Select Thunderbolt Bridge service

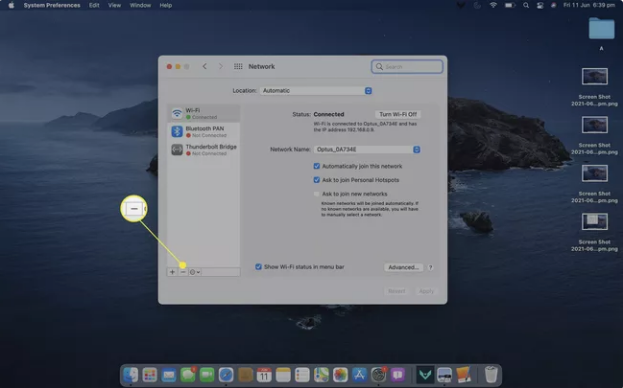(x=203, y=150)
